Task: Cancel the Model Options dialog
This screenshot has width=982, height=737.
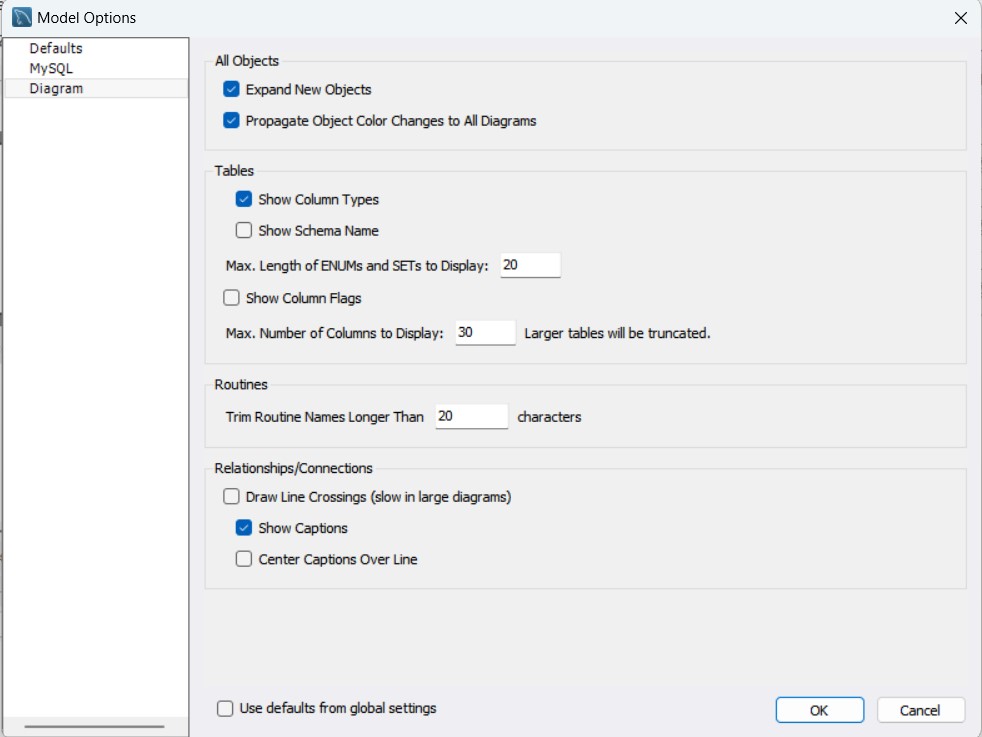Action: click(921, 710)
